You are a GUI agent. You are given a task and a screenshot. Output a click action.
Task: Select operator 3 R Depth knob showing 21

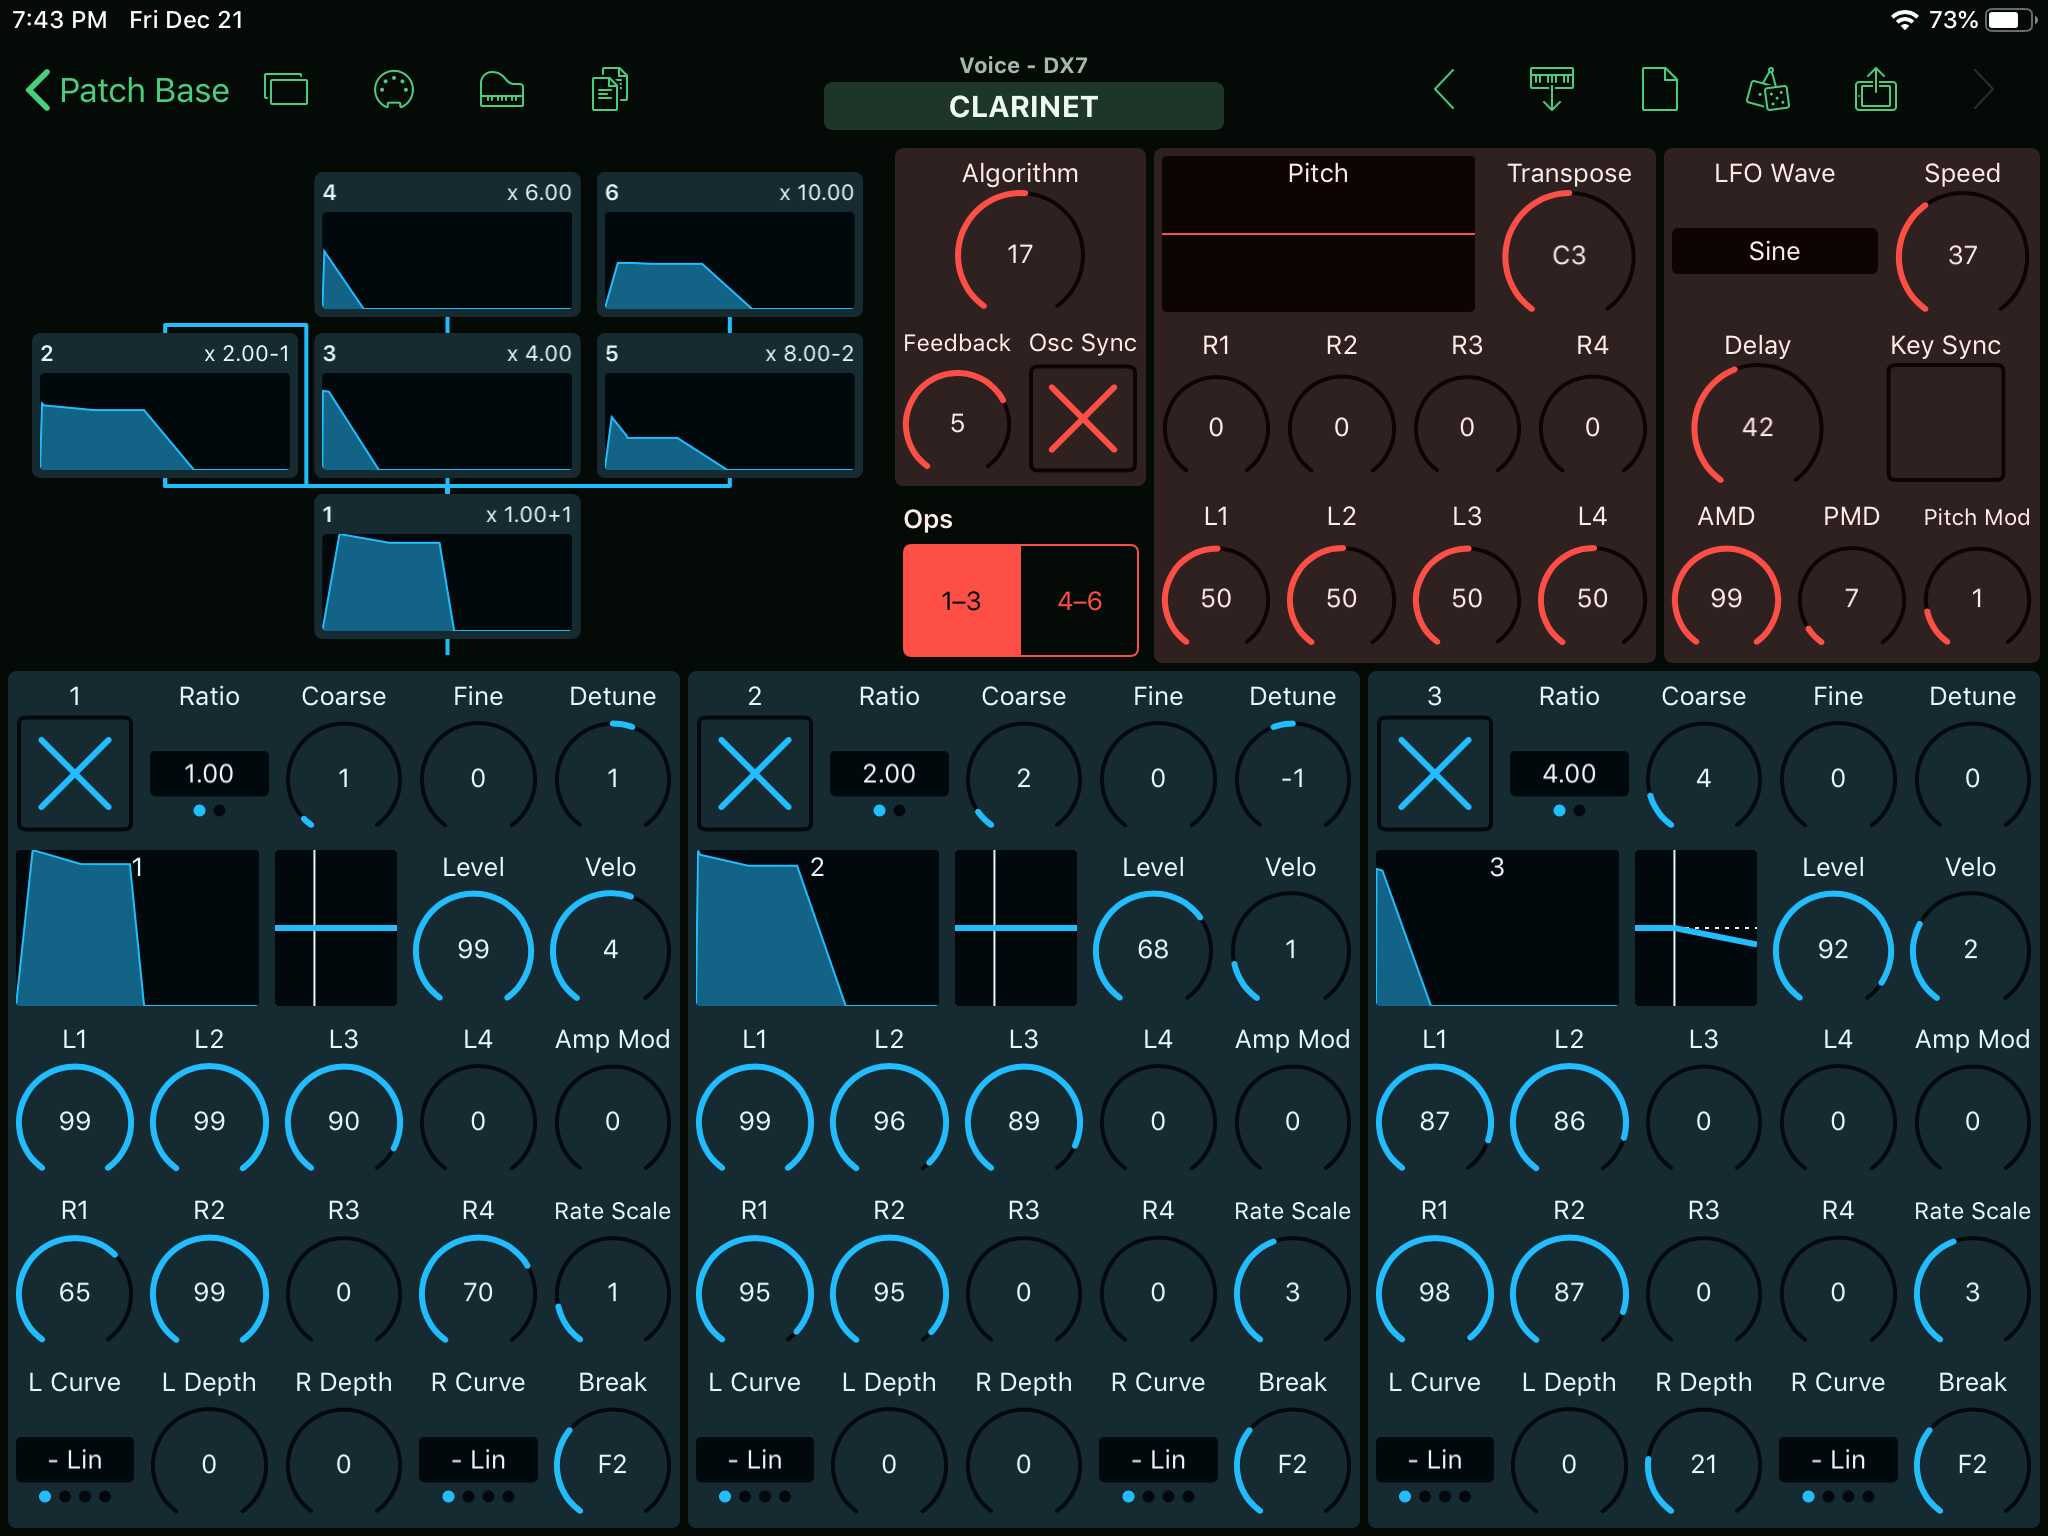click(1703, 1464)
